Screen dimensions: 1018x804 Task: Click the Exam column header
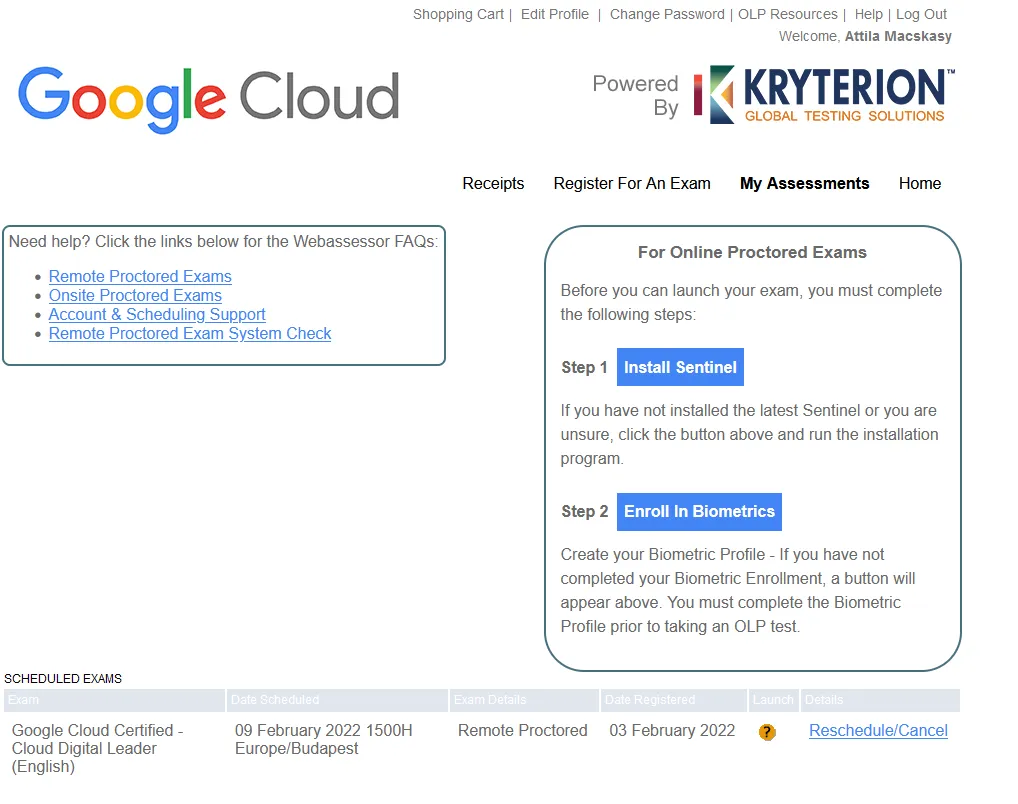click(114, 700)
